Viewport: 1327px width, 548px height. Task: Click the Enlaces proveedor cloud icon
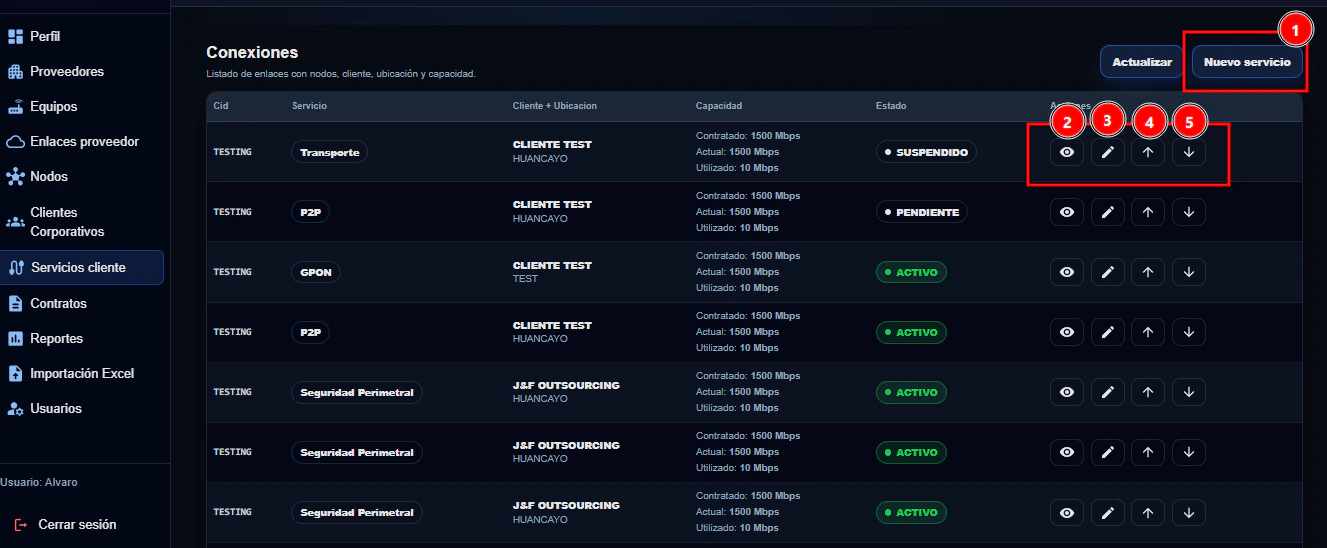point(15,142)
